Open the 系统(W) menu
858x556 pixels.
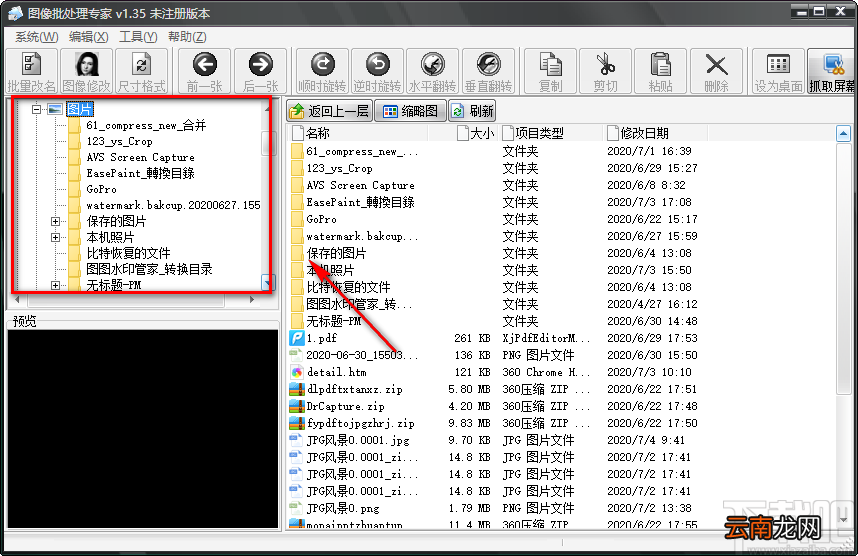pyautogui.click(x=37, y=37)
